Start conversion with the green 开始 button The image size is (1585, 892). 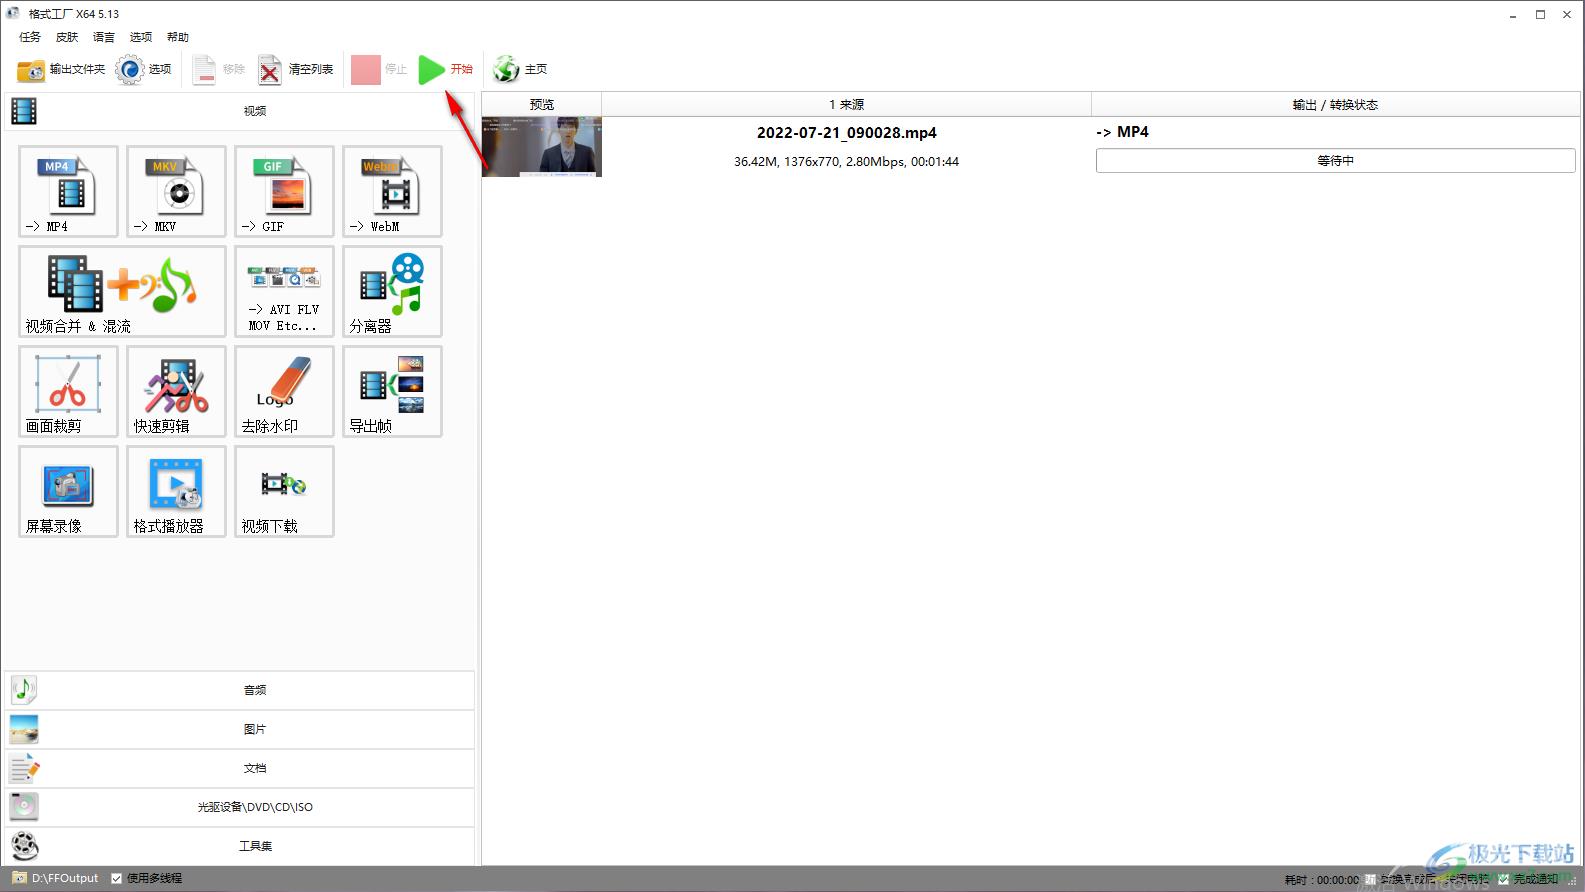point(445,69)
